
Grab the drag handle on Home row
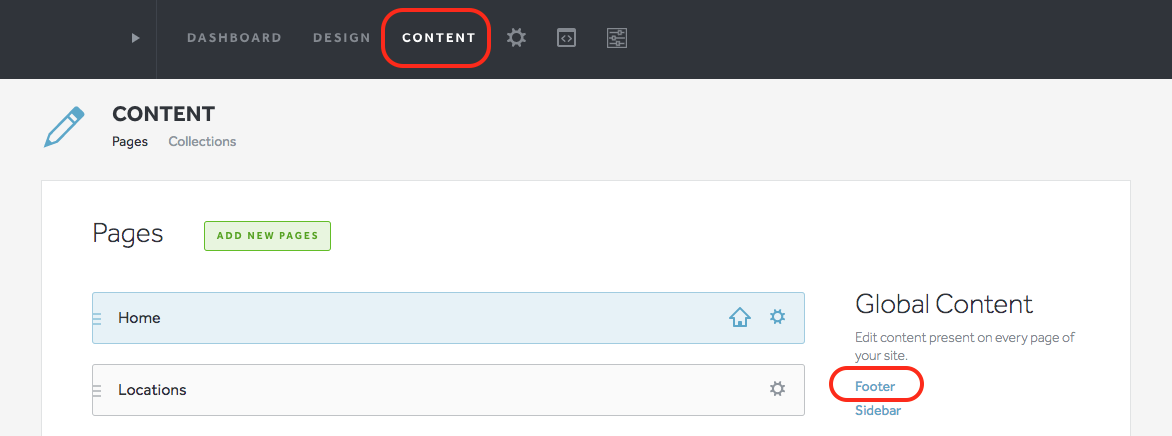96,319
